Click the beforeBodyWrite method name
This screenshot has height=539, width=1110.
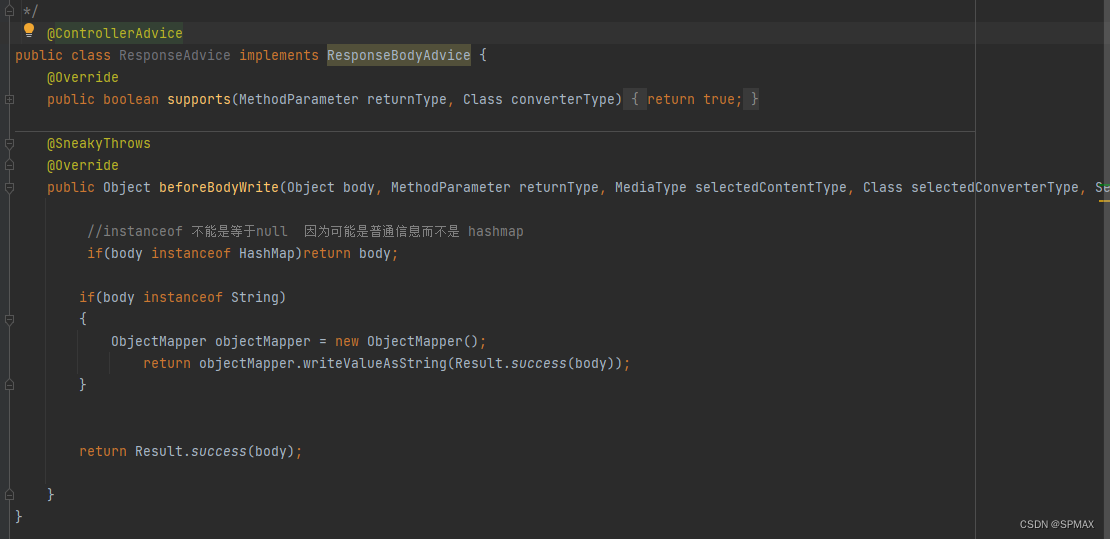[219, 188]
